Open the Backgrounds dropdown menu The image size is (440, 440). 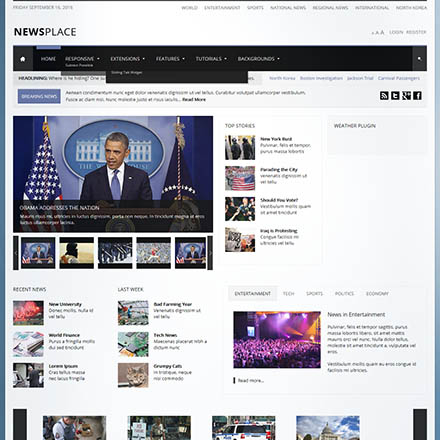[x=258, y=59]
